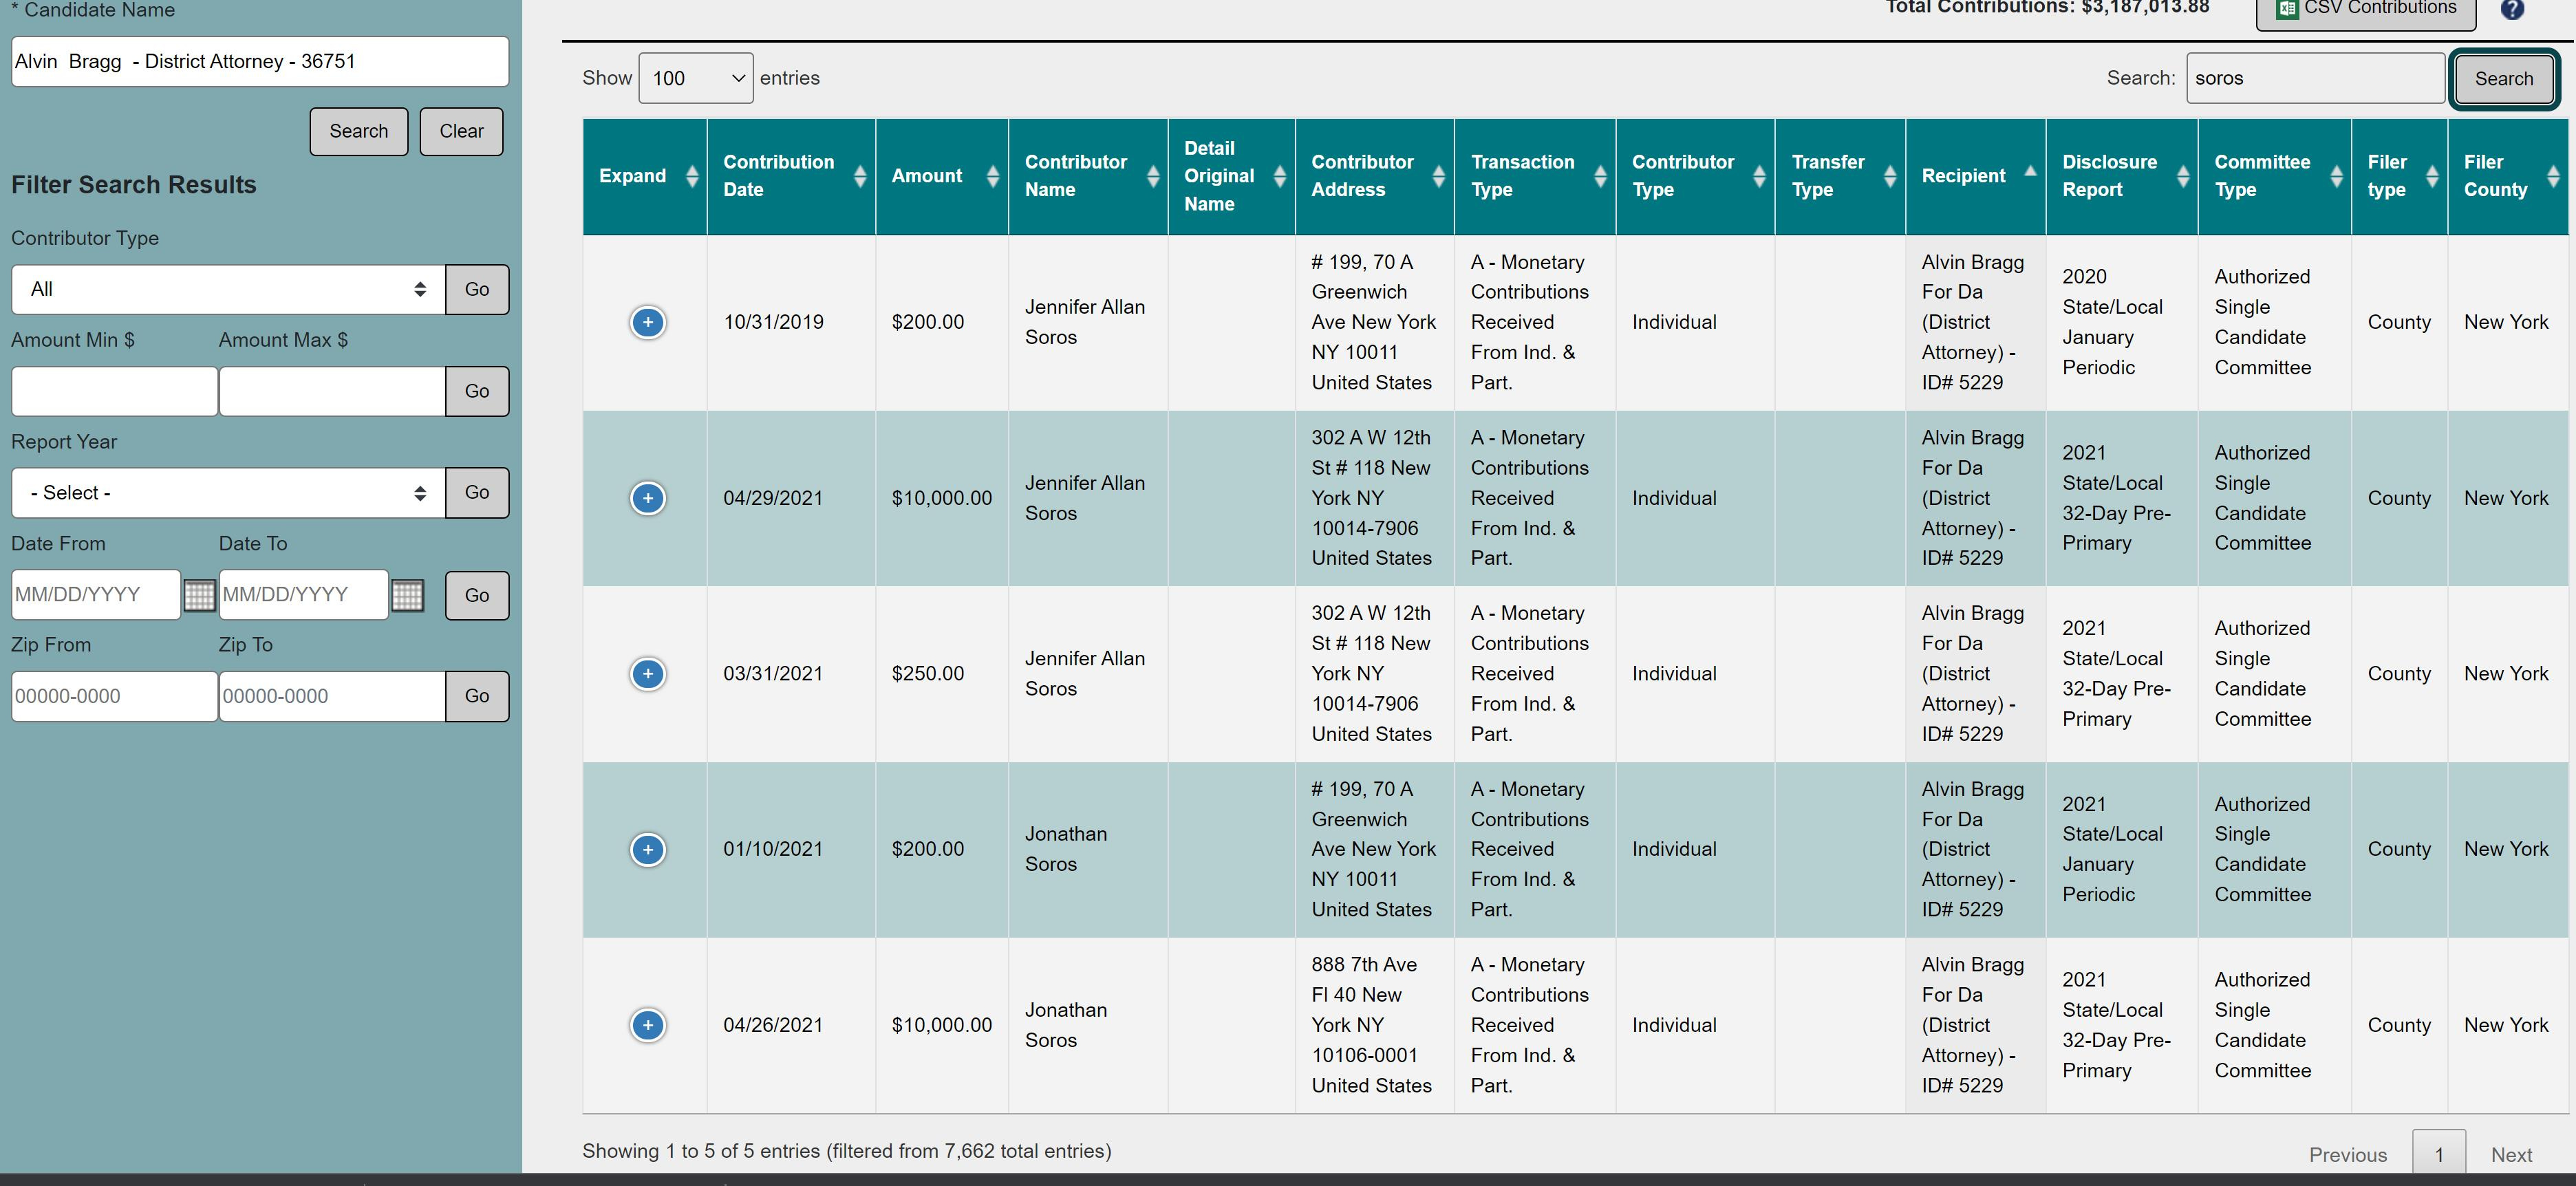Click the Date To MM/DD/YYYY field

click(304, 595)
